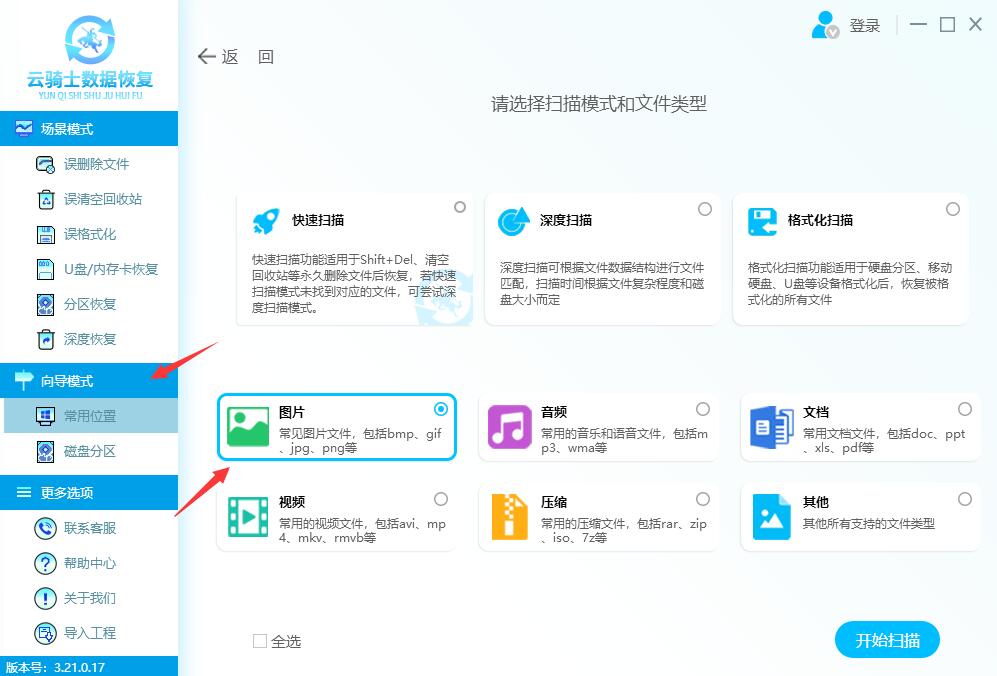Screen dimensions: 997x676
Task: Click the 格式化扫描 description text
Action: pyautogui.click(x=849, y=284)
